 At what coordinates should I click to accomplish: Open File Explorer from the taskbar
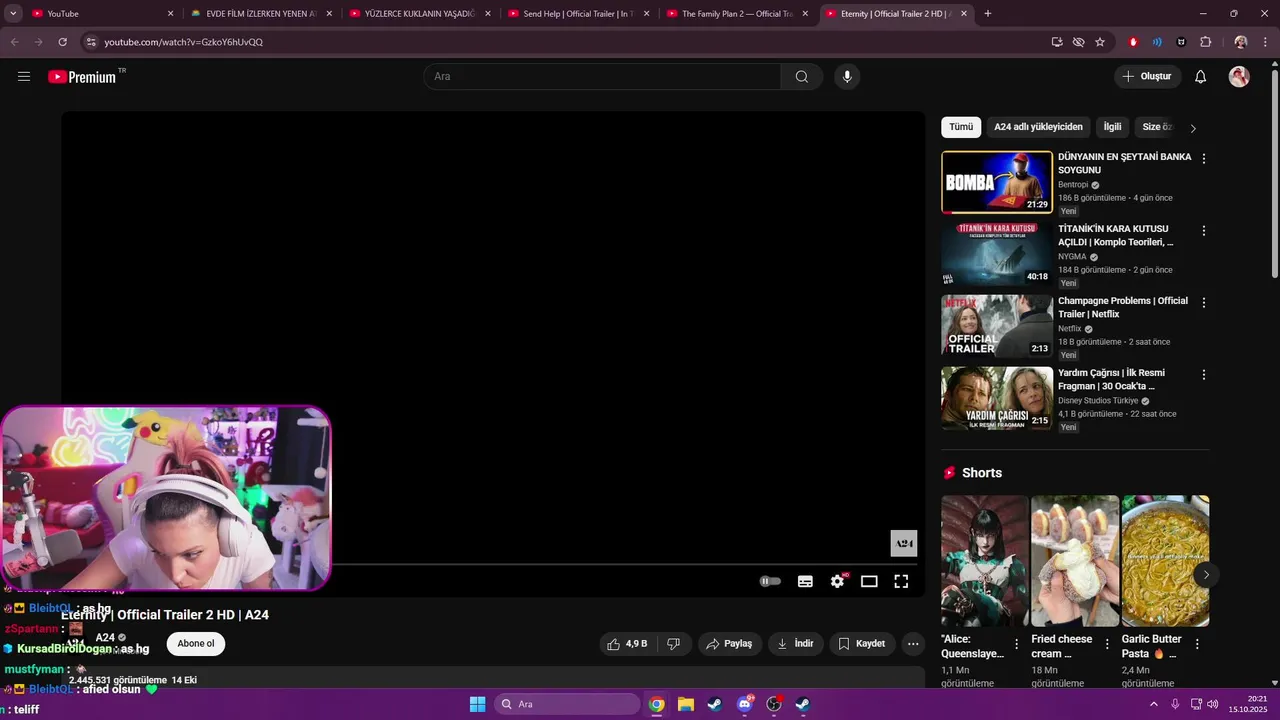tap(686, 704)
